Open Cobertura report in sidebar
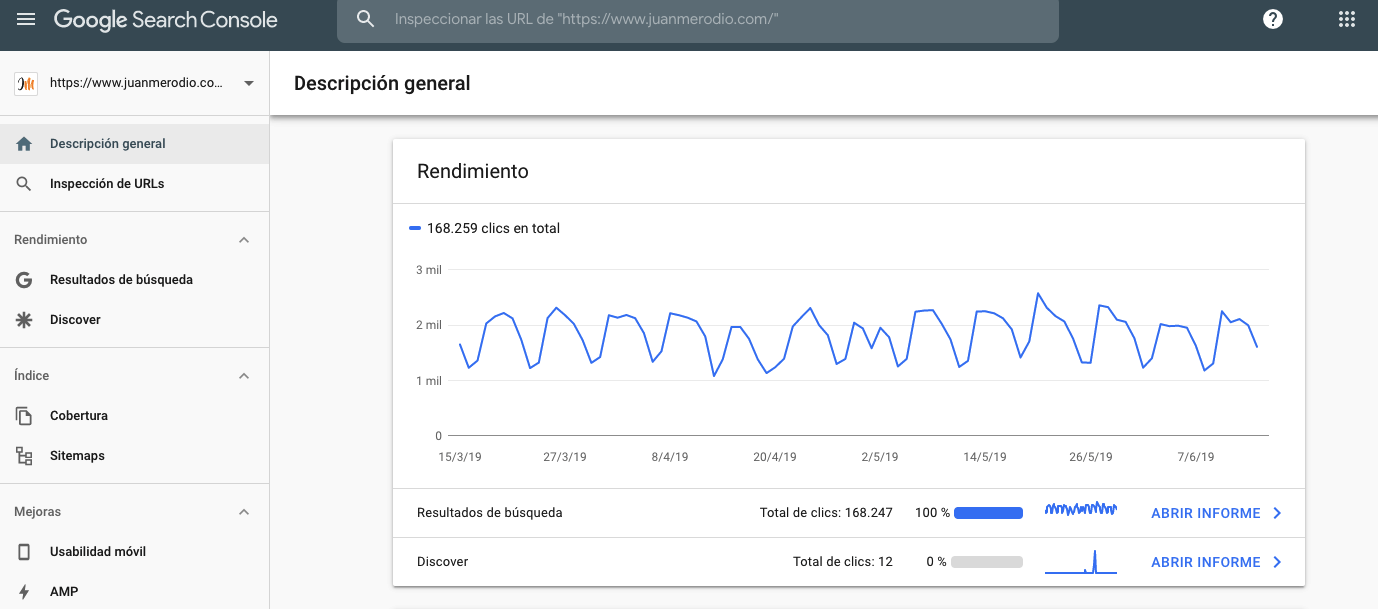Image resolution: width=1378 pixels, height=609 pixels. point(134,416)
